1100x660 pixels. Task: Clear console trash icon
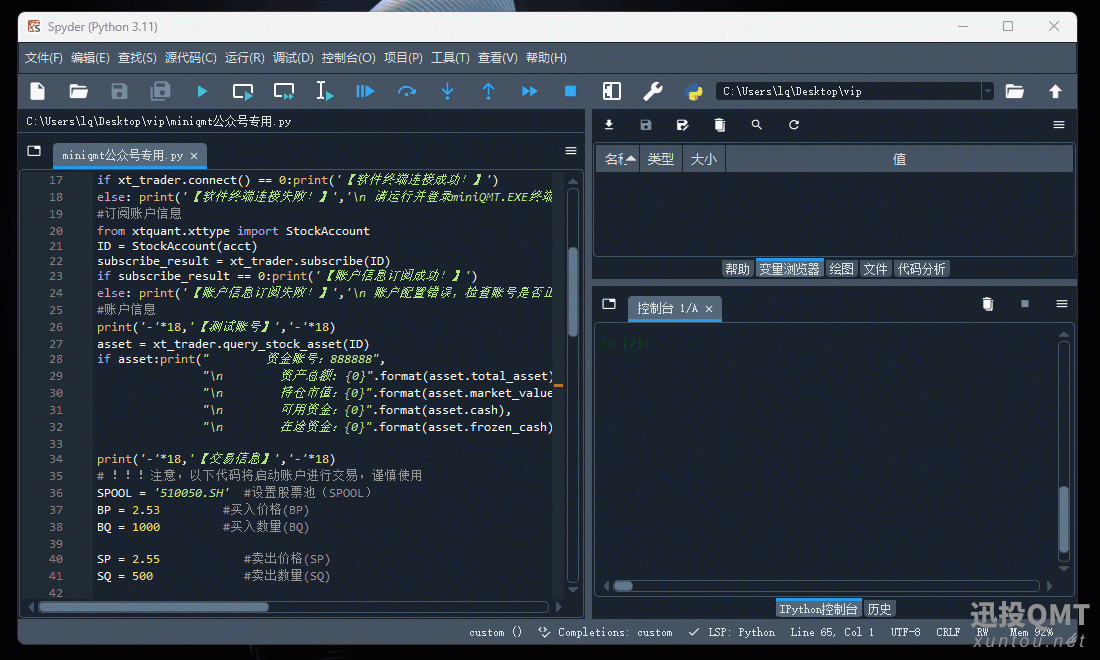pos(988,304)
